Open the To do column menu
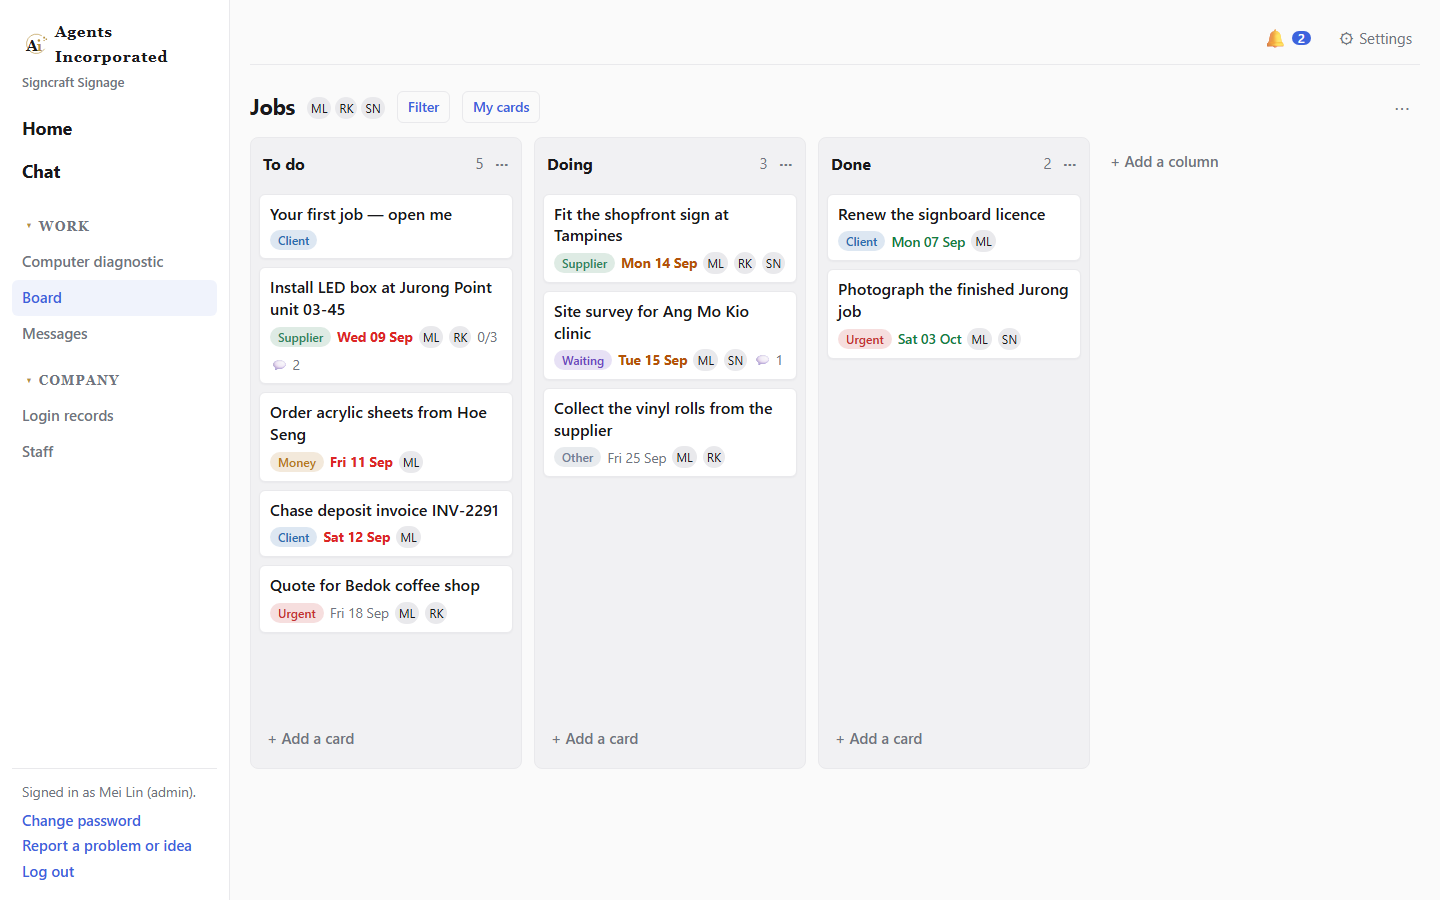The image size is (1440, 900). click(502, 164)
